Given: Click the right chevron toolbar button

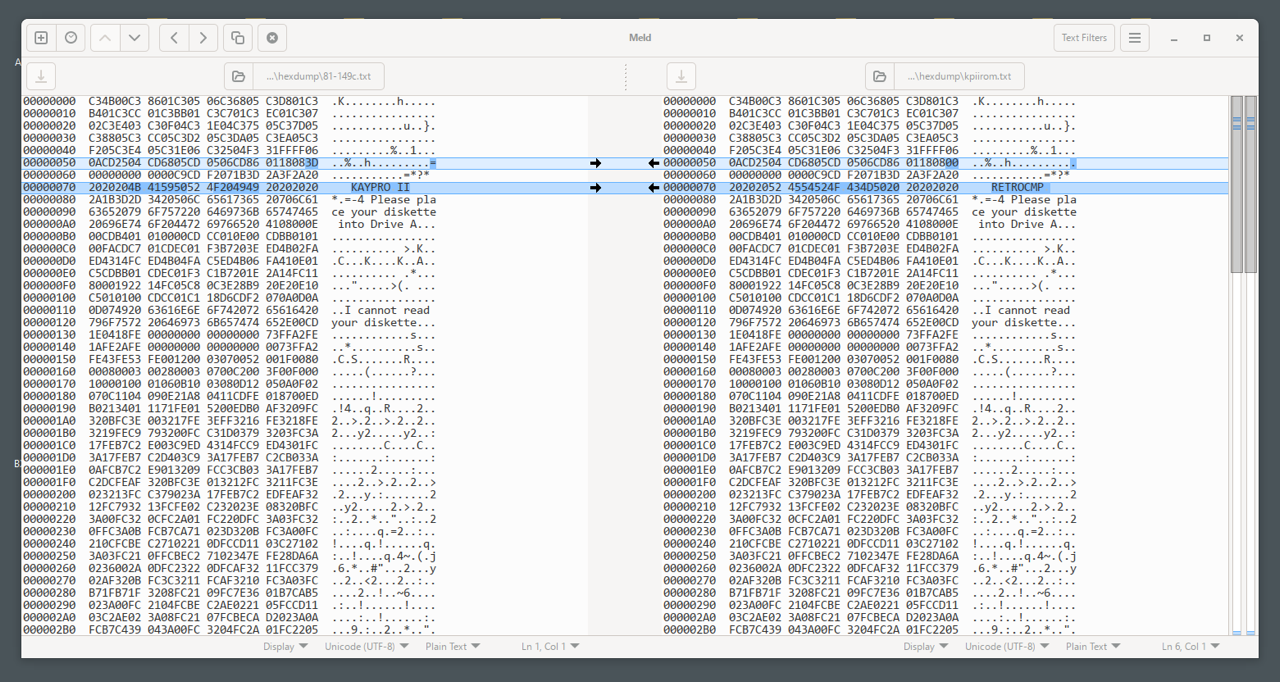Looking at the screenshot, I should pyautogui.click(x=203, y=38).
